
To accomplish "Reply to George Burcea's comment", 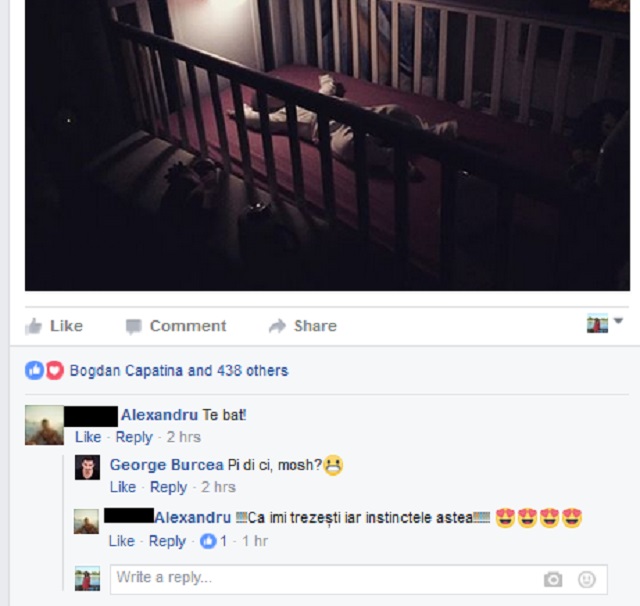I will coord(169,487).
